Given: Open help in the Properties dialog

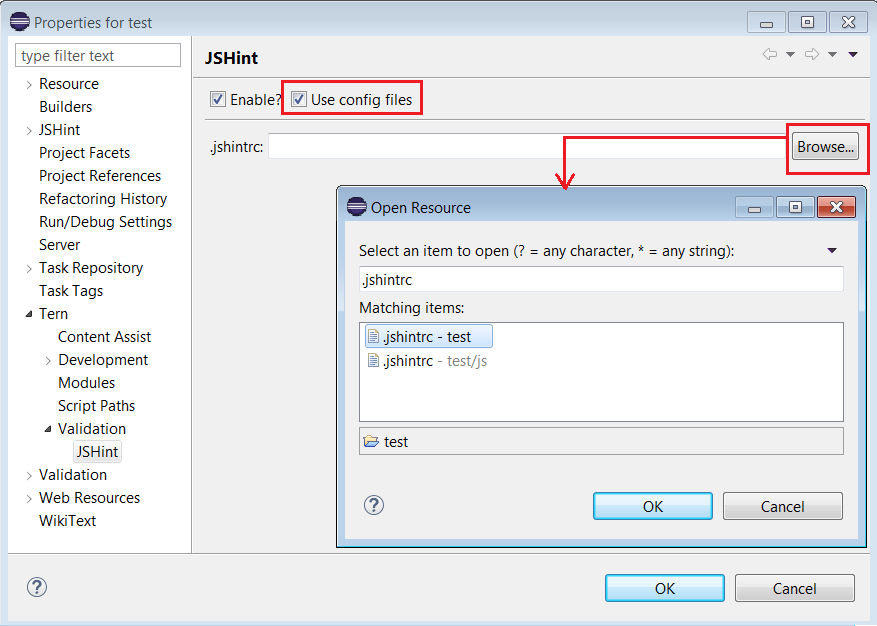Looking at the screenshot, I should [36, 588].
